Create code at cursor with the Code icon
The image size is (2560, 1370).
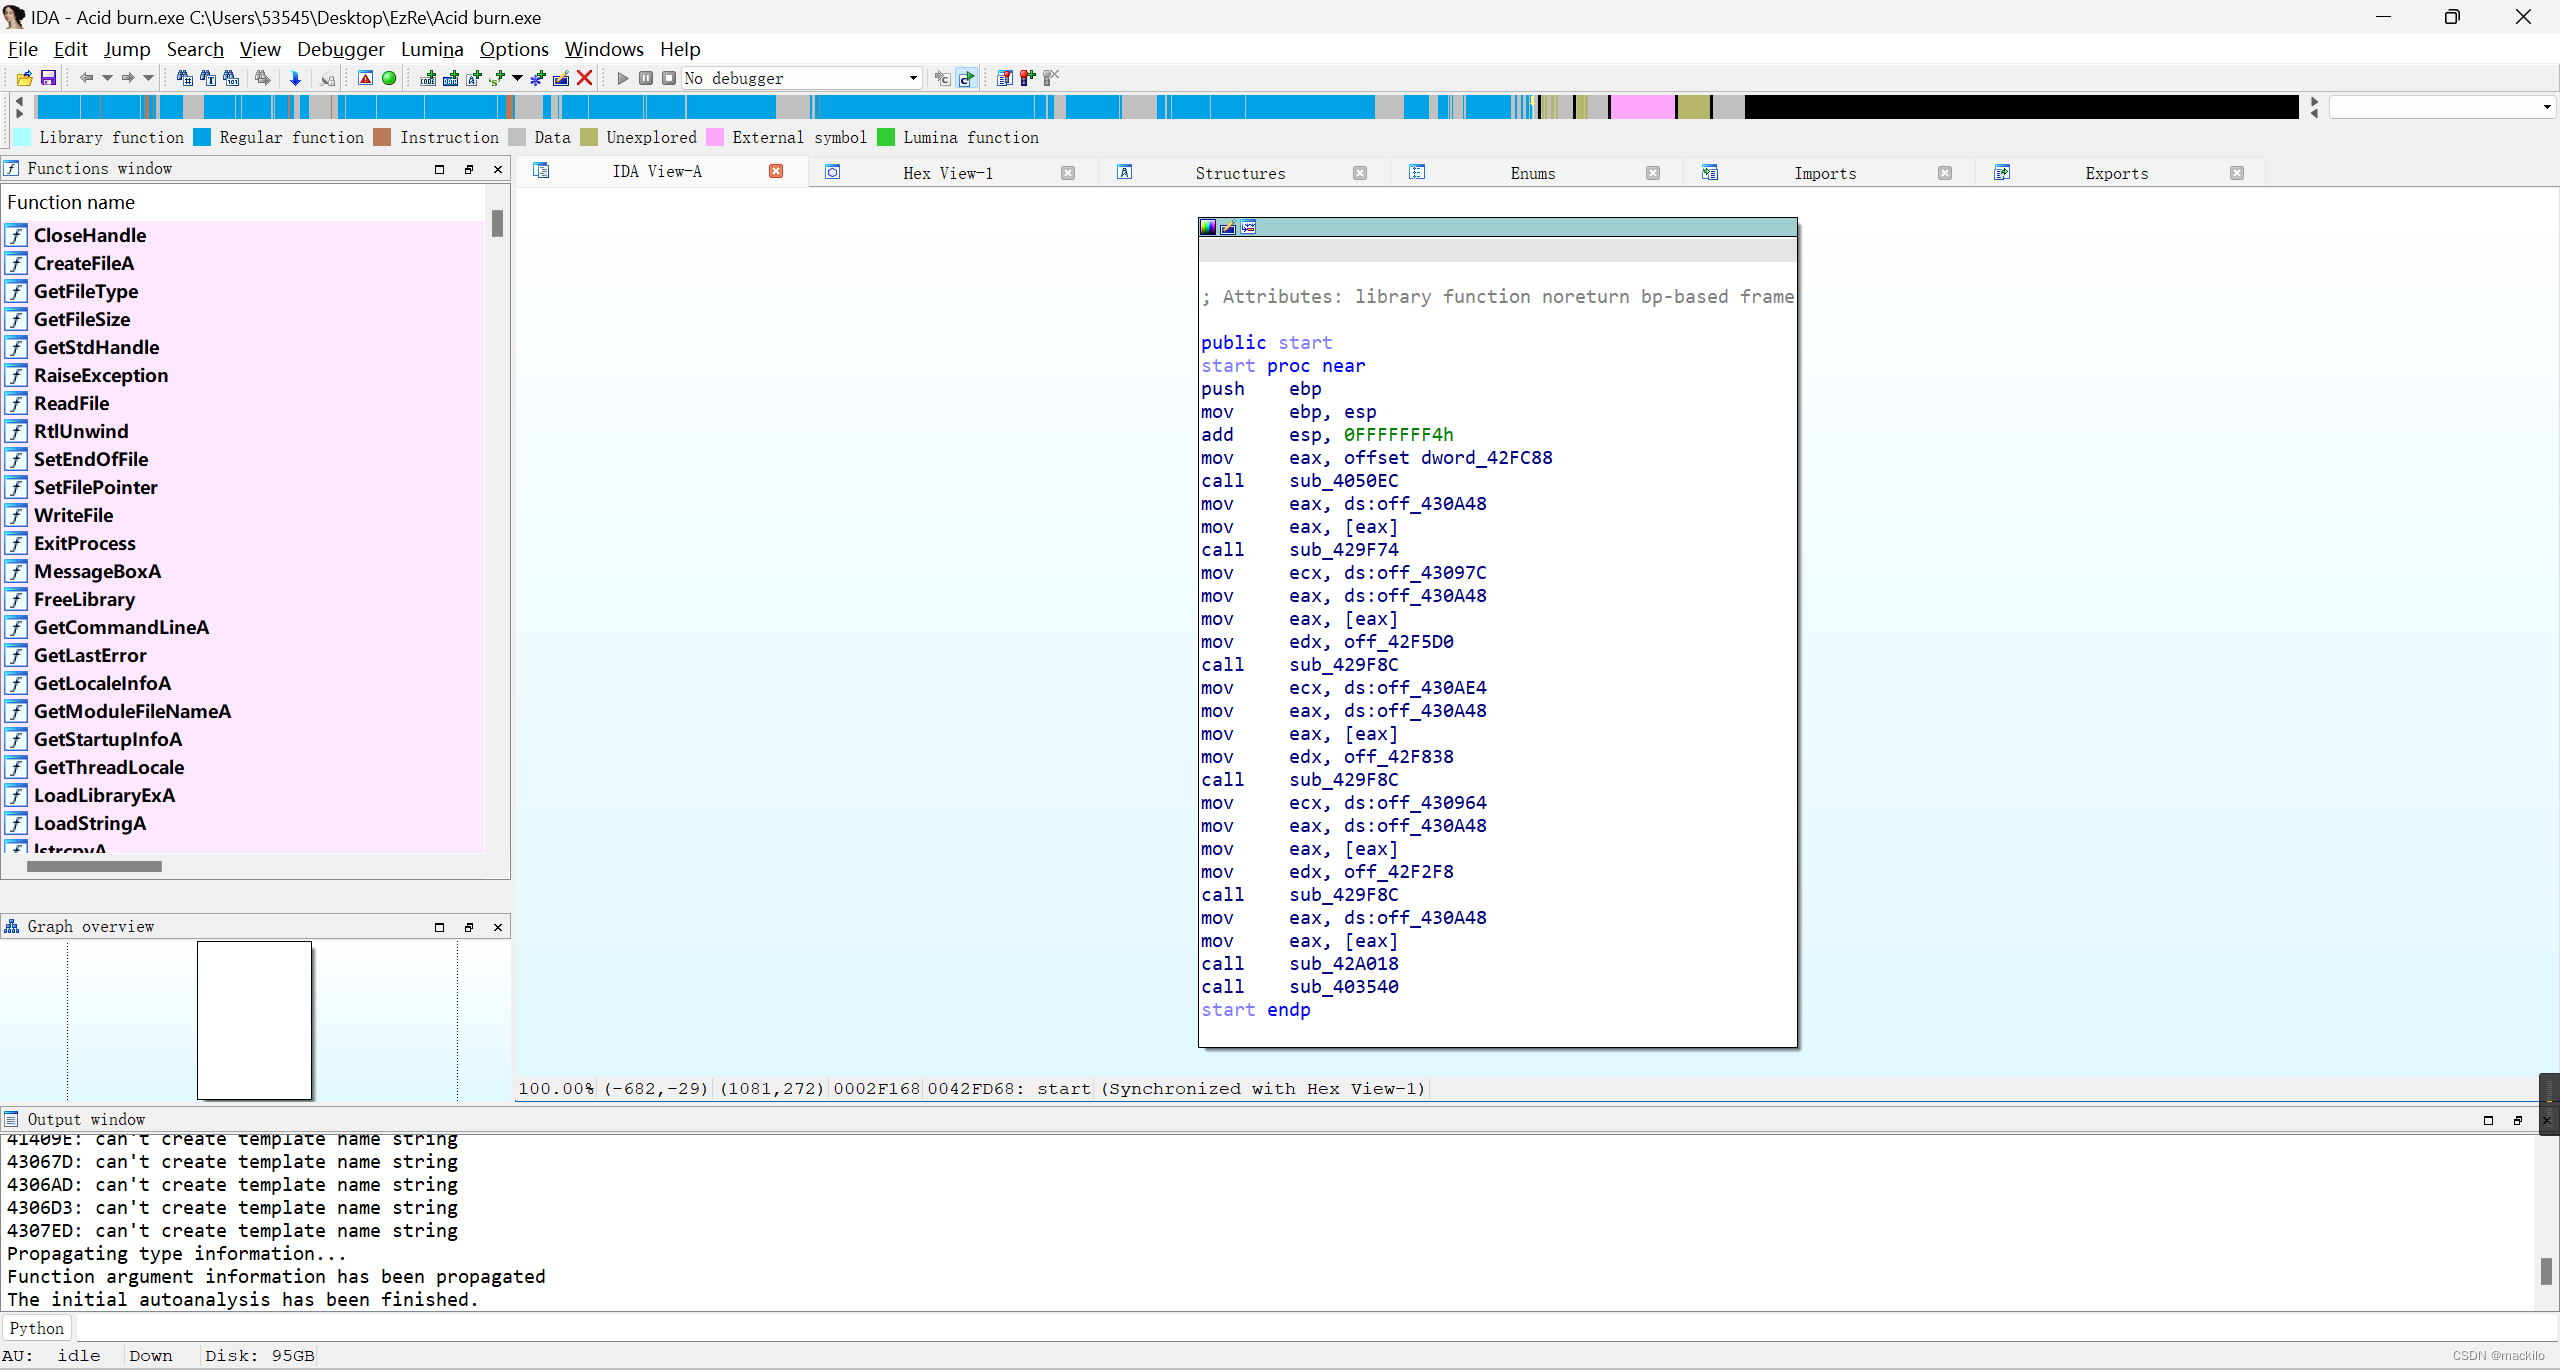(427, 78)
